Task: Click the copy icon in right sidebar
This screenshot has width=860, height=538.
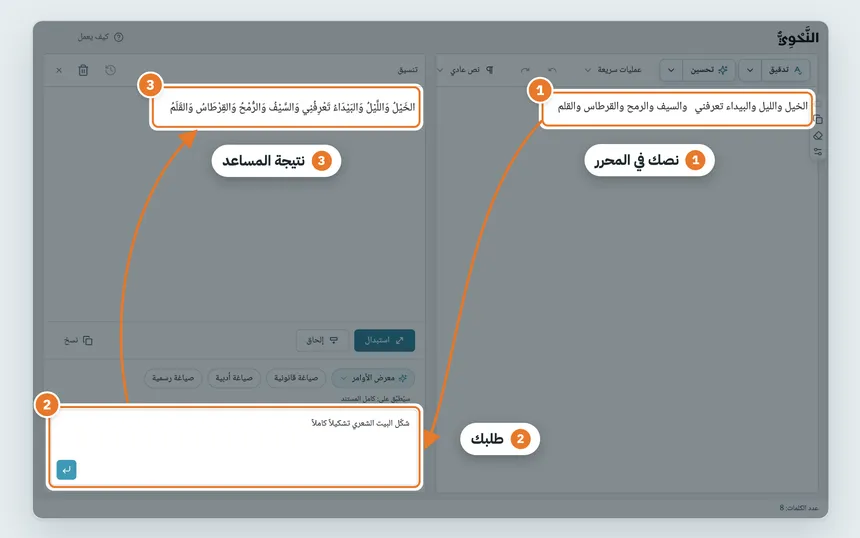Action: [x=818, y=119]
